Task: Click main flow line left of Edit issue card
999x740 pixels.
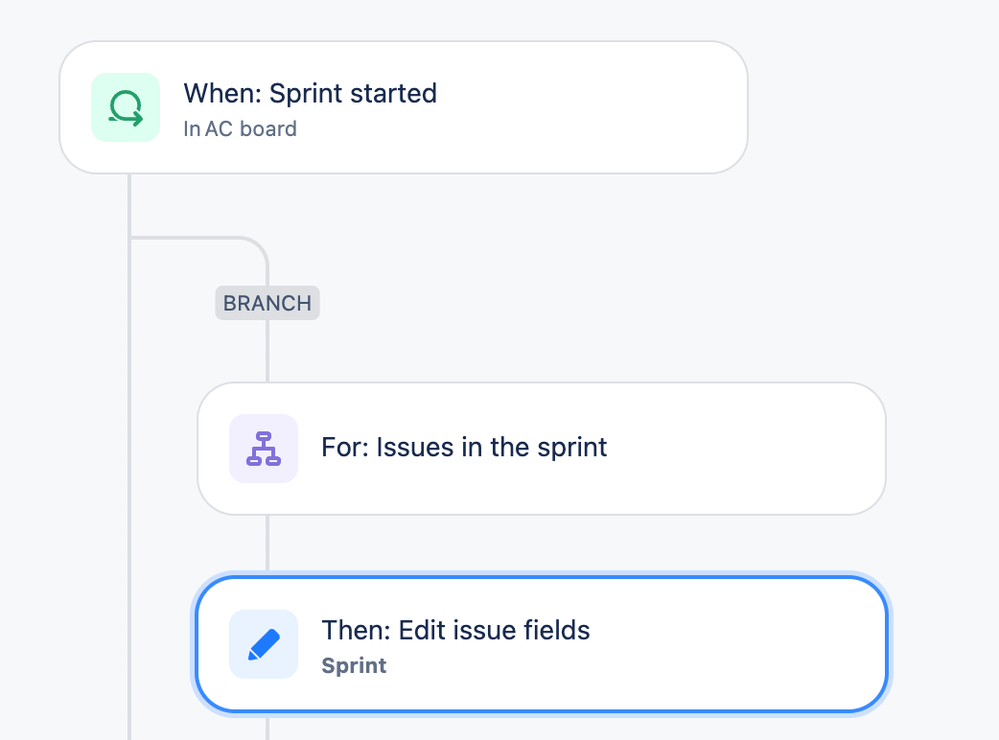Action: coord(129,644)
